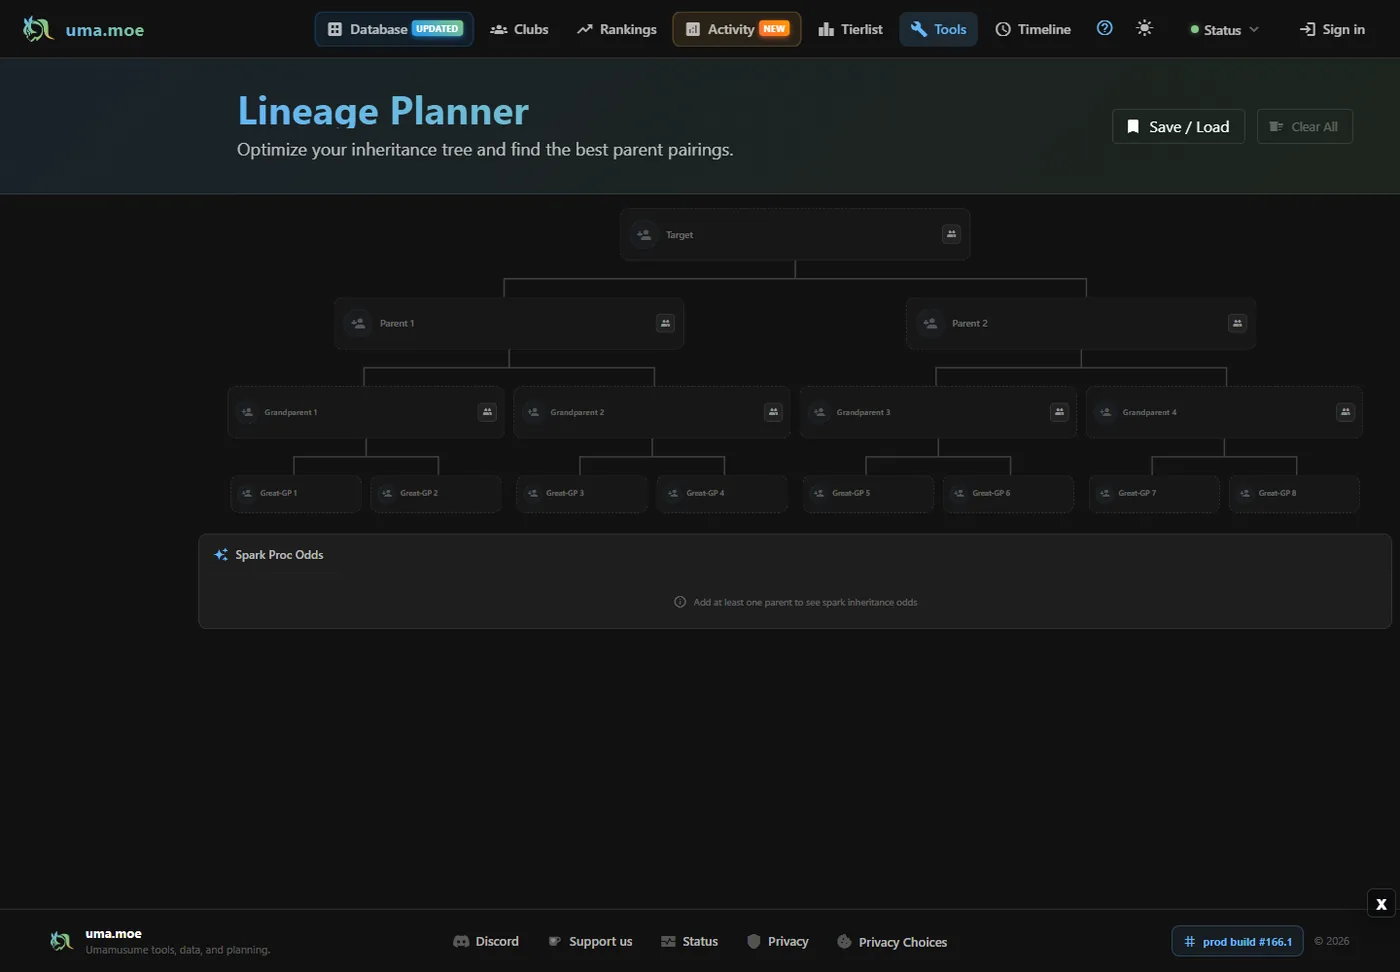Select the Great-GP 8 slot
The image size is (1400, 972).
1294,493
